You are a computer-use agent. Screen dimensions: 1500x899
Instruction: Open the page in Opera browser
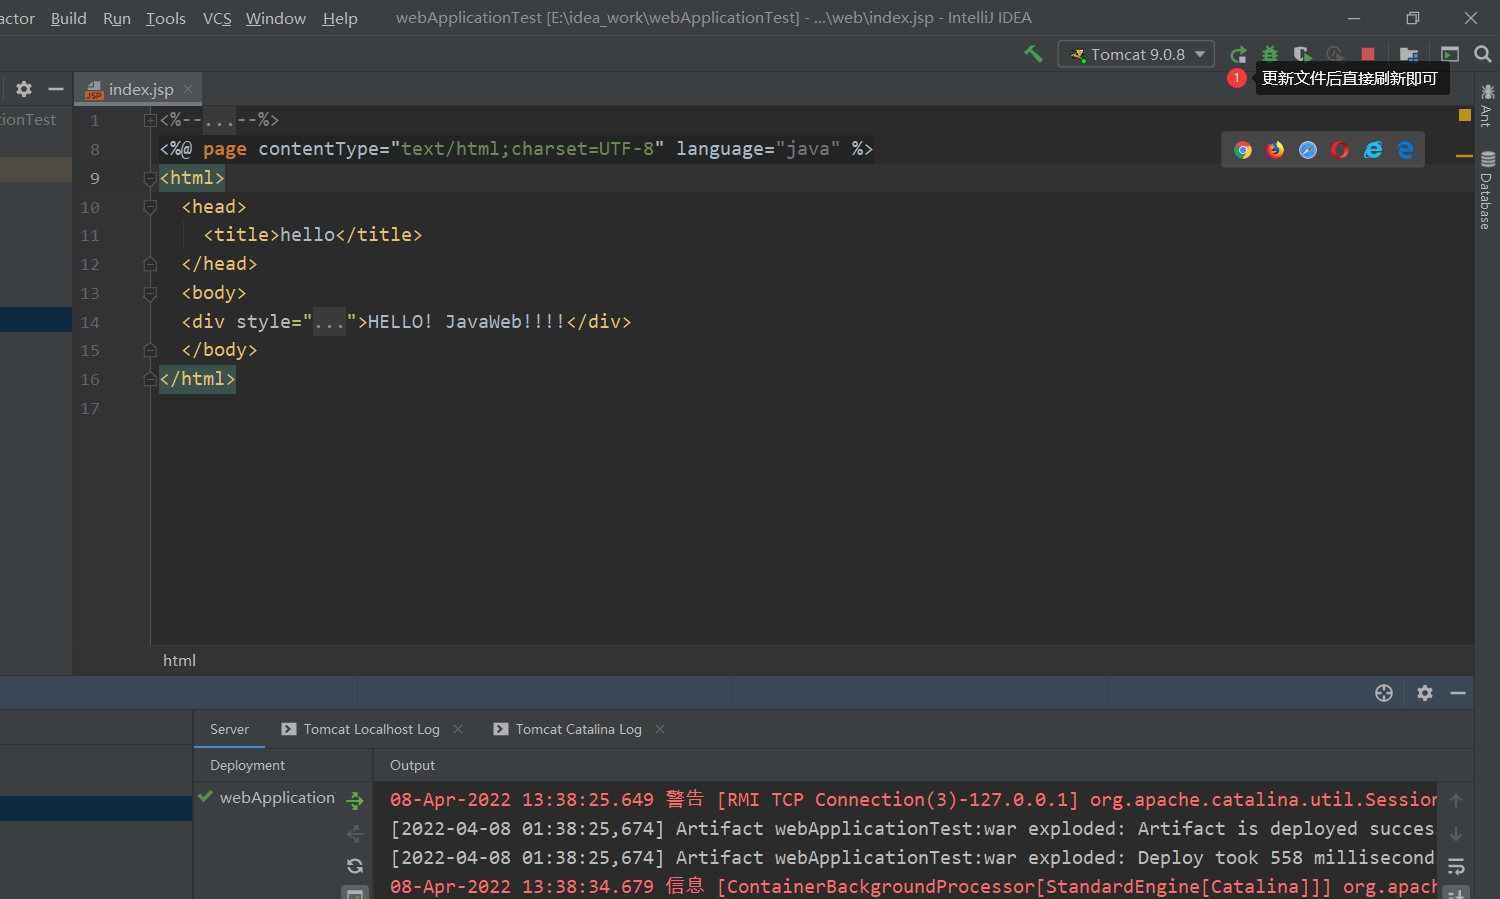(1340, 150)
